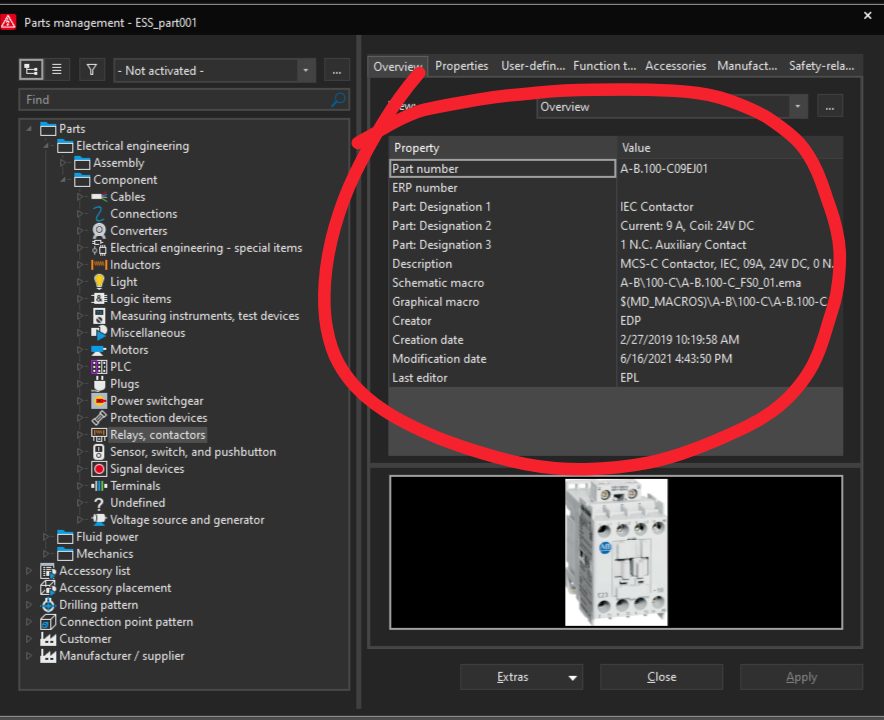
Task: Select the Undefined question mark icon
Action: 99,503
